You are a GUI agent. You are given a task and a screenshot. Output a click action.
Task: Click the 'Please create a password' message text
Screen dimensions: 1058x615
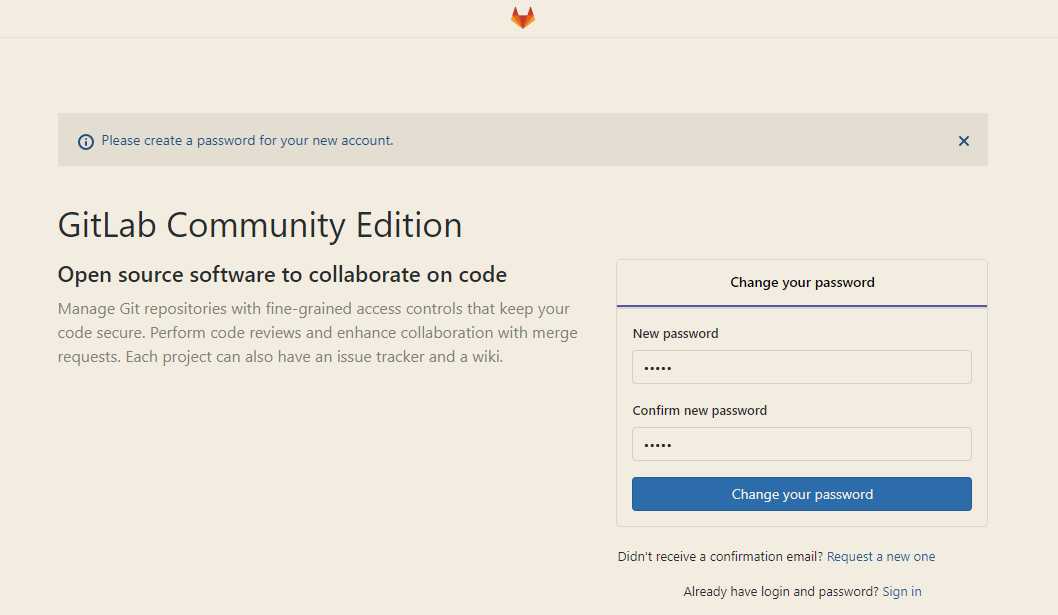tap(247, 140)
